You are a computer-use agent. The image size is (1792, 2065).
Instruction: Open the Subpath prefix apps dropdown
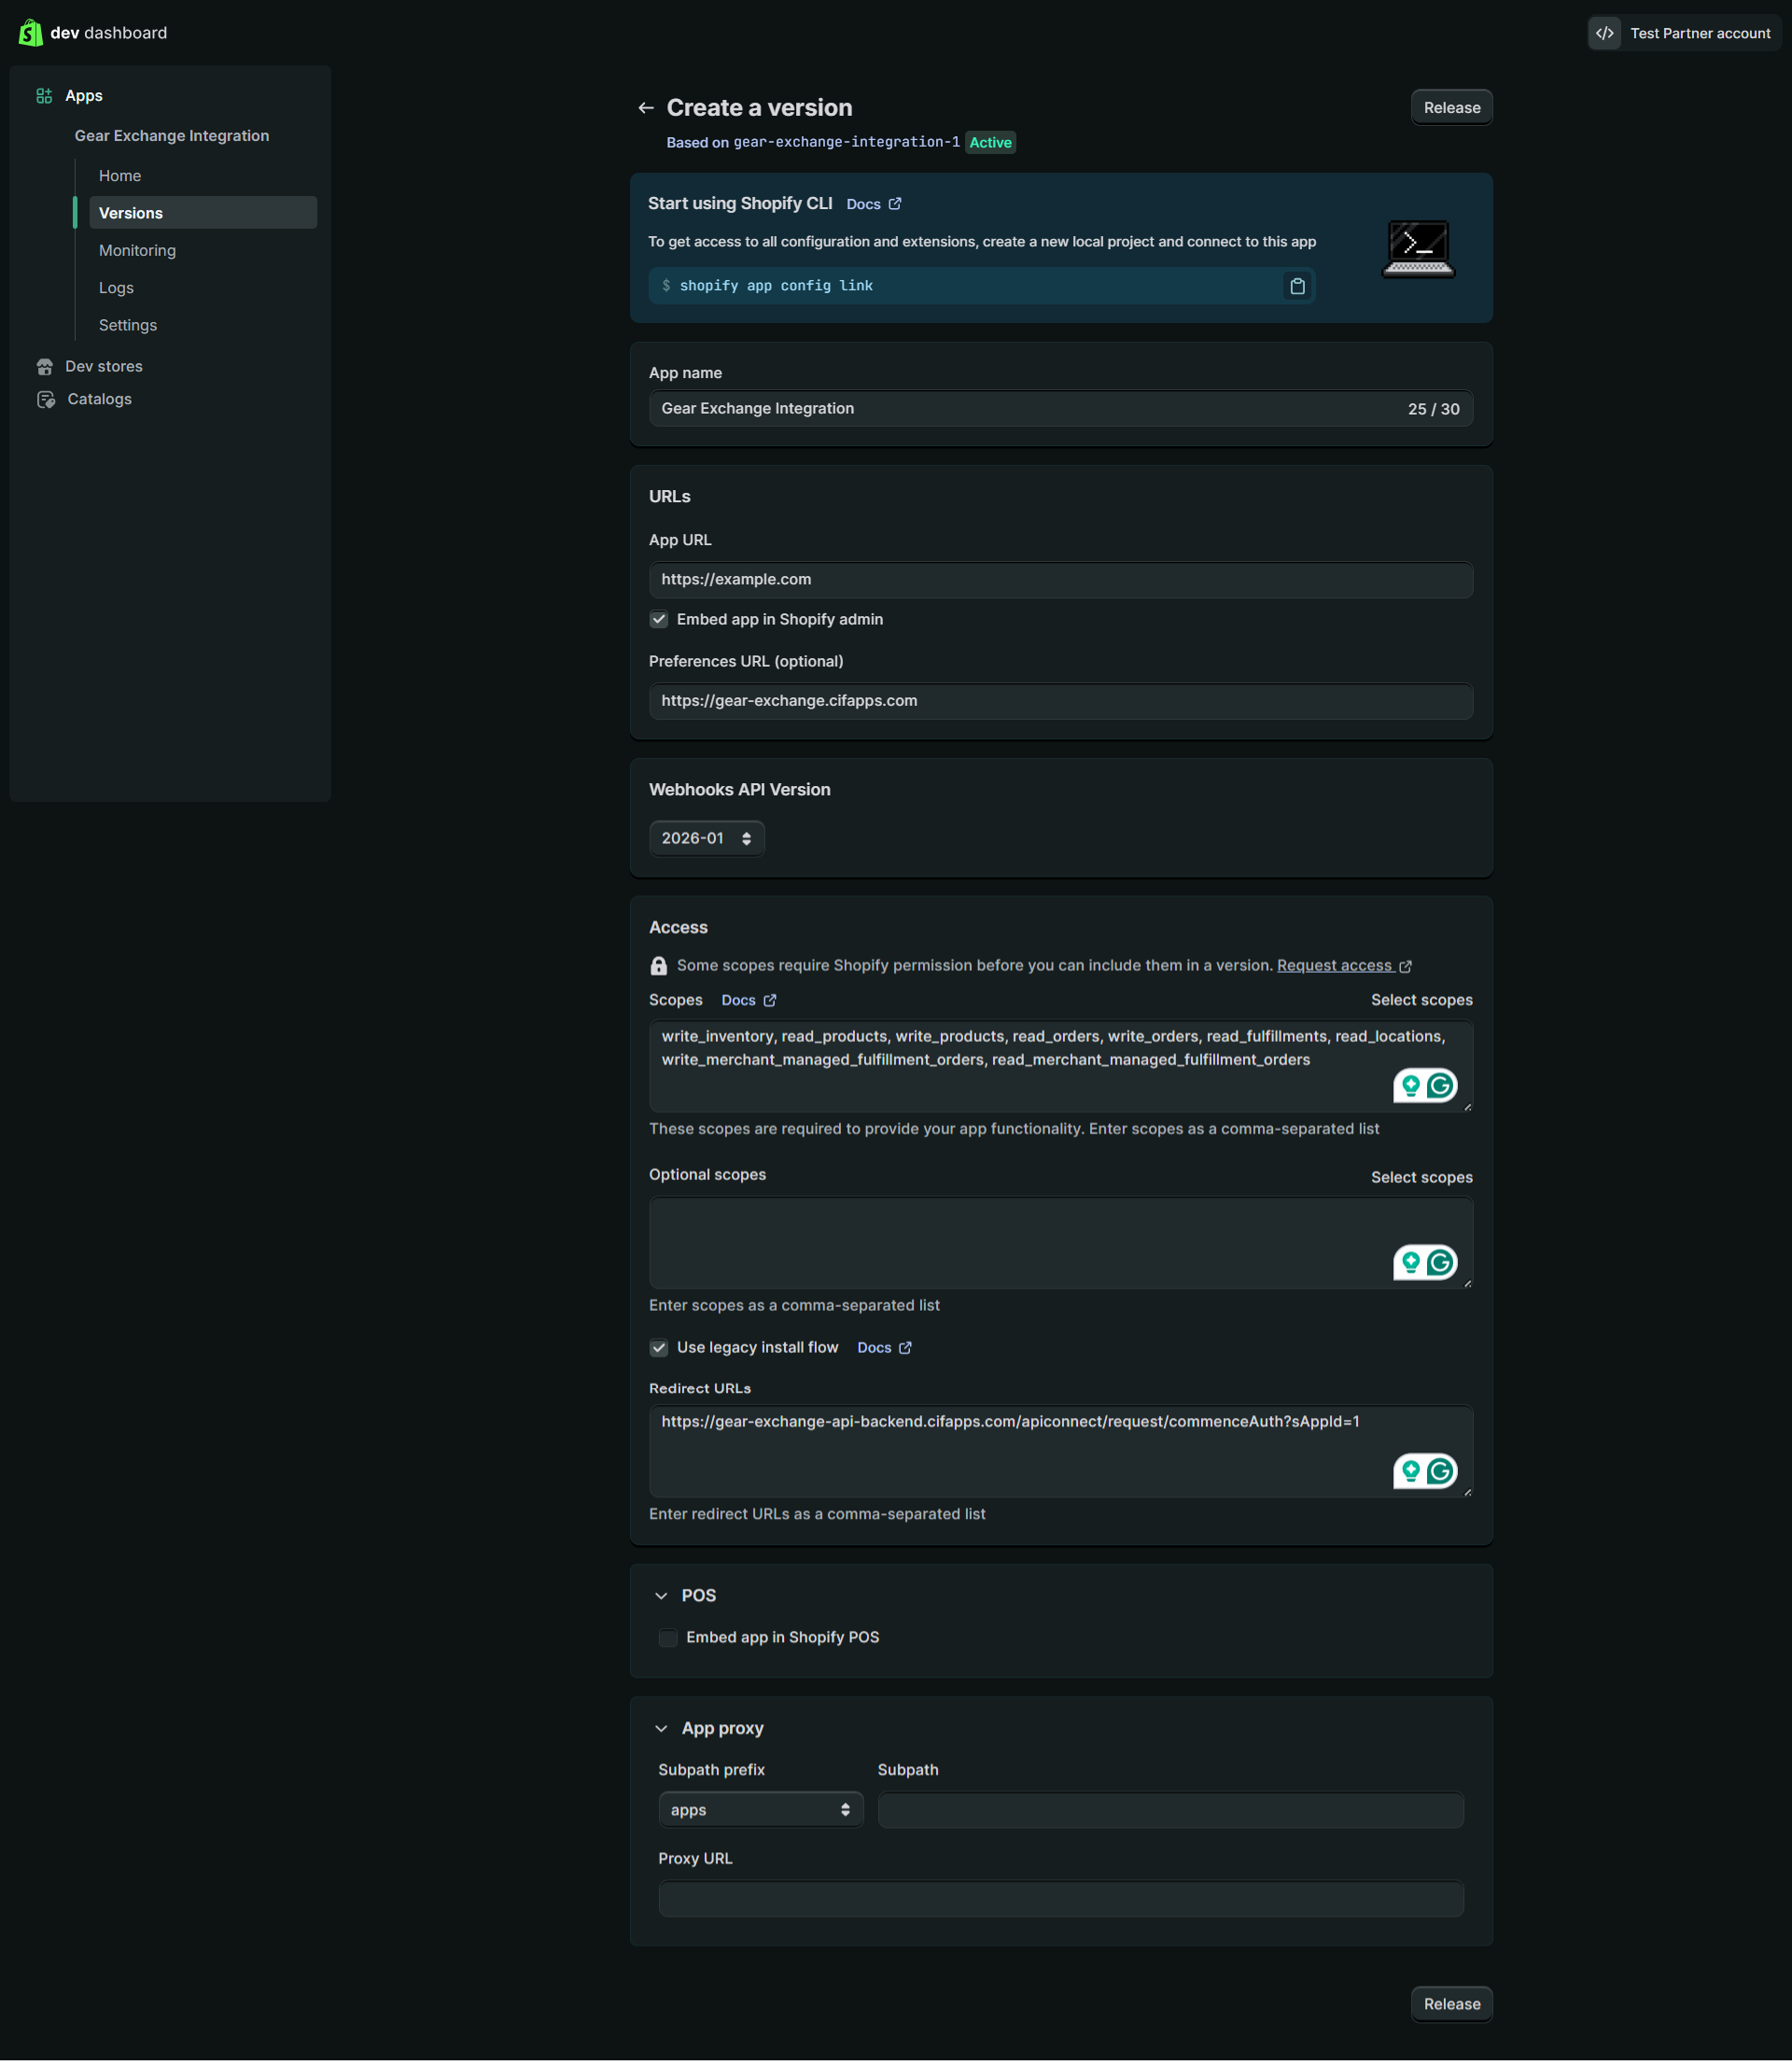[760, 1810]
